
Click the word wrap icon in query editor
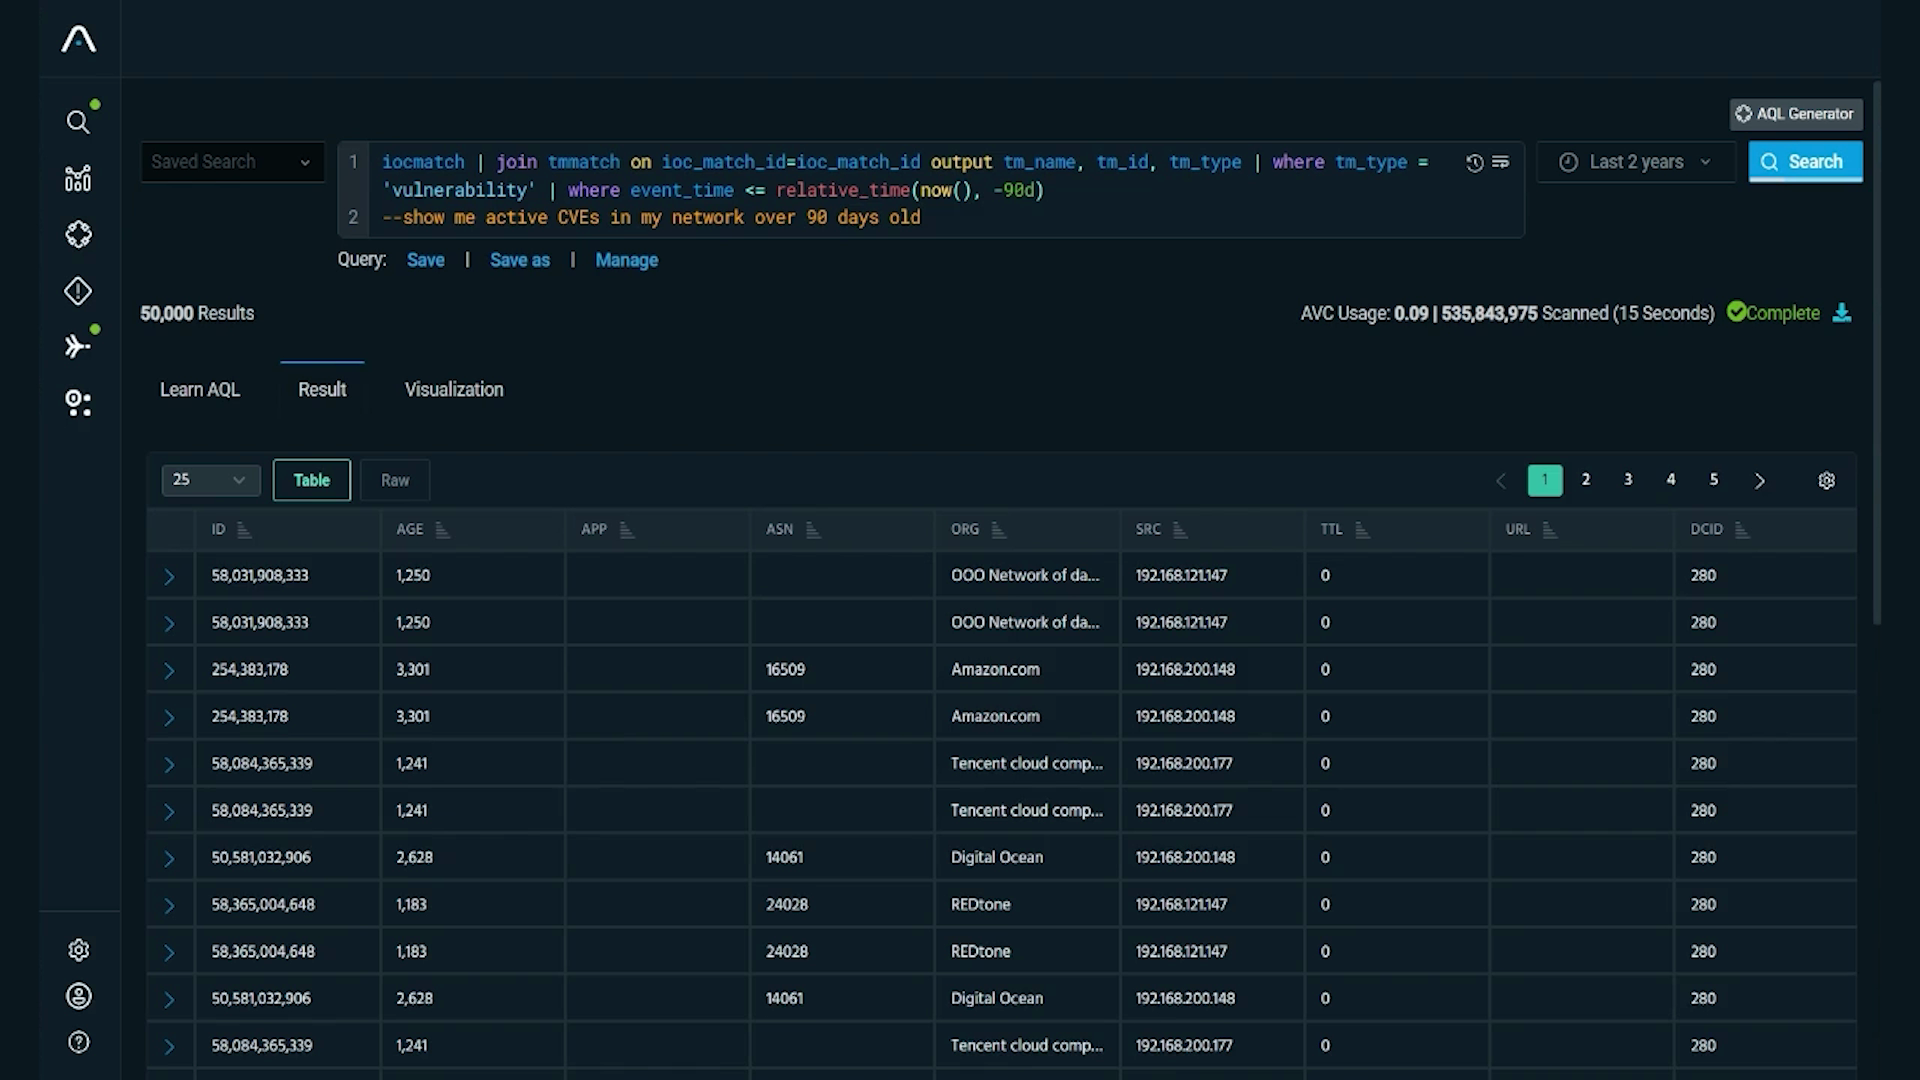click(x=1500, y=162)
